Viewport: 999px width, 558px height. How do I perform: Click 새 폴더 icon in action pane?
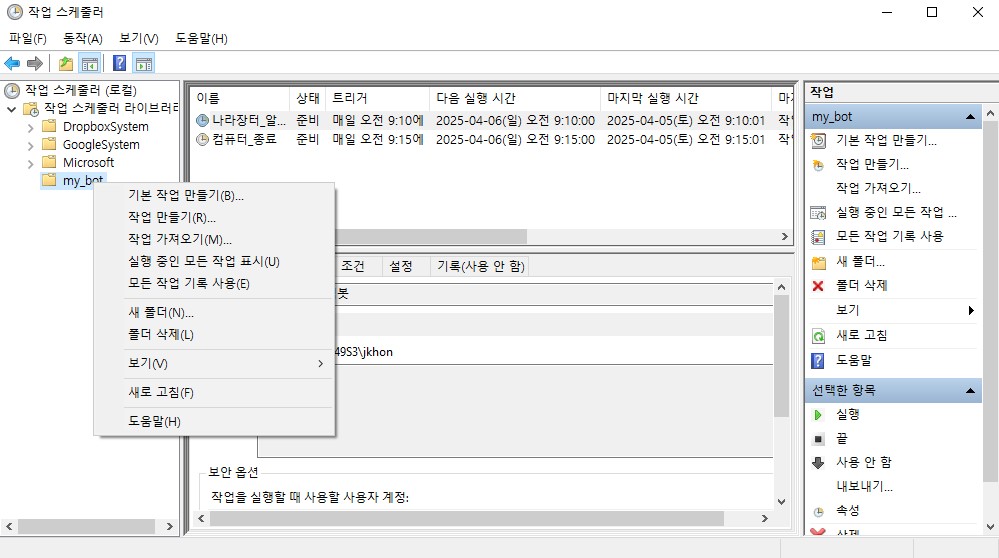point(818,262)
